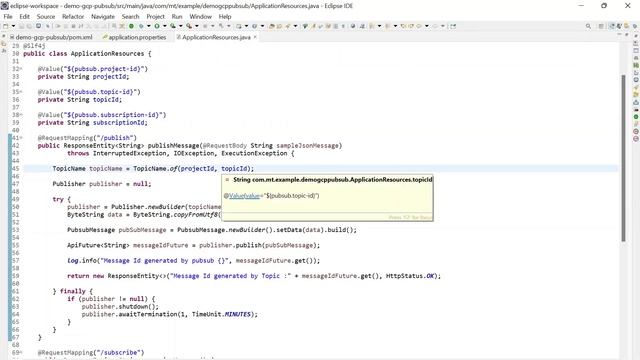Click messageIdFuture variable on line 55
The width and height of the screenshot is (640, 360).
[x=160, y=245]
